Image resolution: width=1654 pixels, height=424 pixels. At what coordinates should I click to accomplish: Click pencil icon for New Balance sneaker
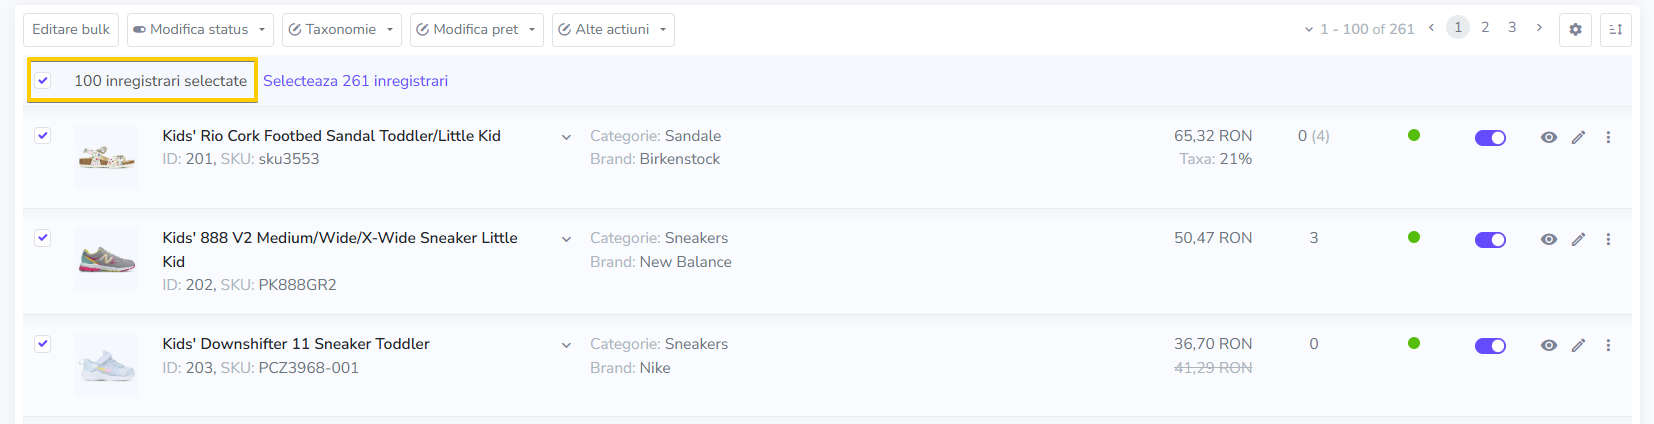(1578, 240)
